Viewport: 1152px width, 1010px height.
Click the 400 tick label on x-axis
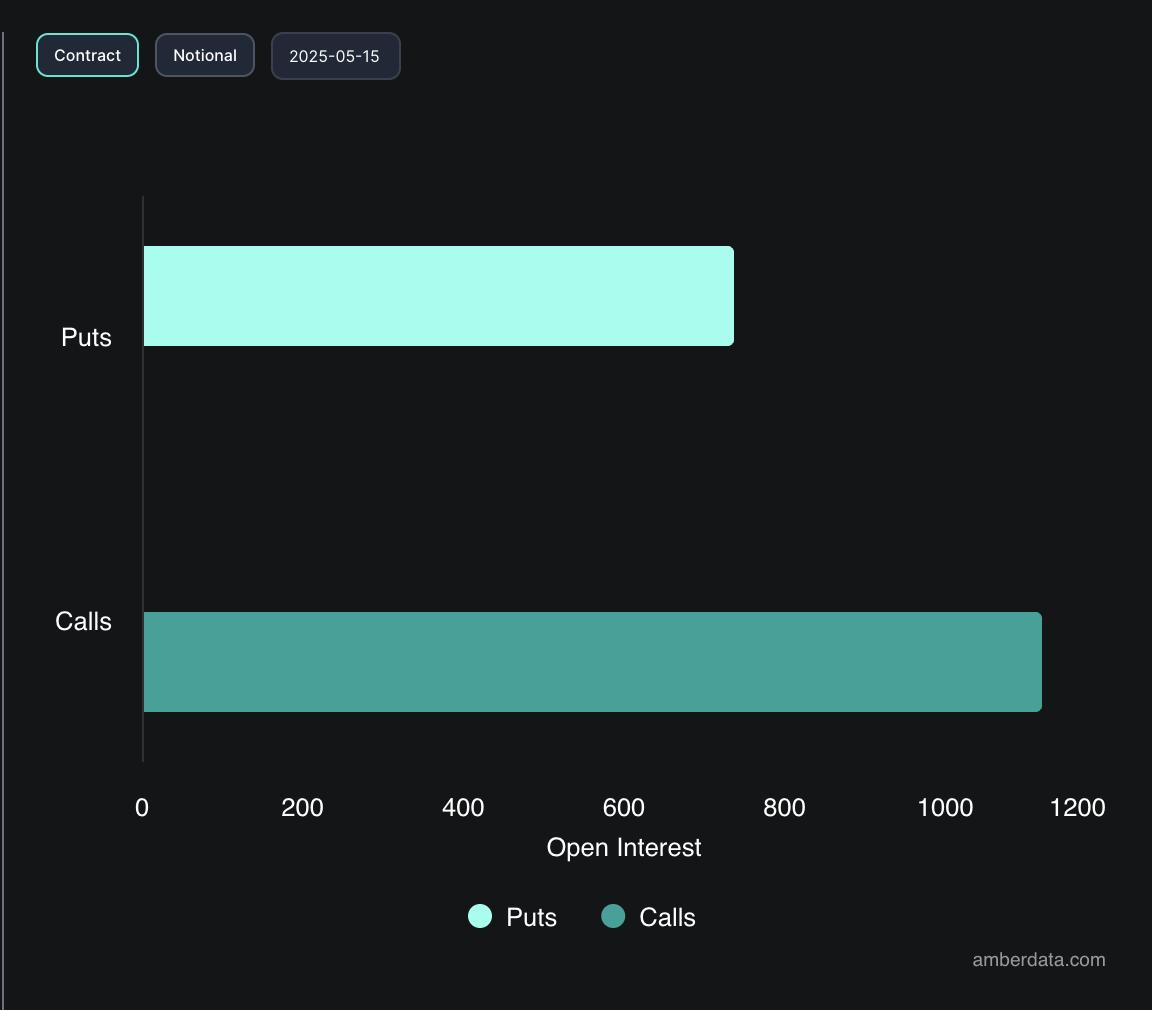point(463,807)
